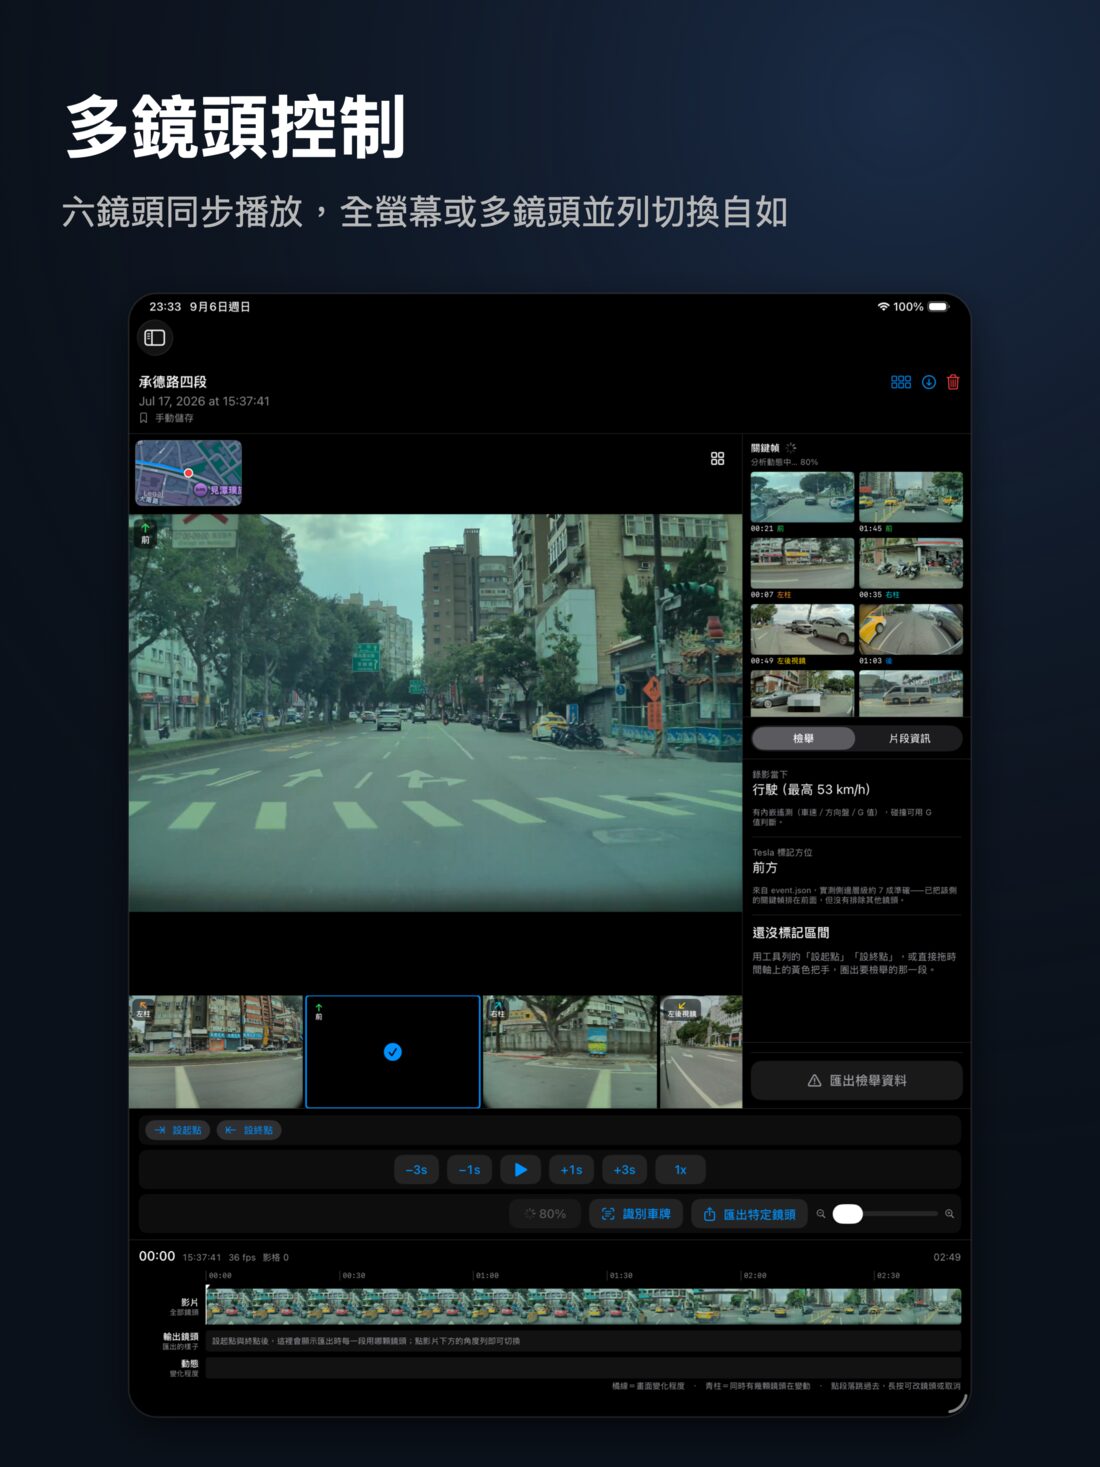Jump to 02:00 on timeline ruler
Image resolution: width=1100 pixels, height=1467 pixels.
pos(755,1275)
